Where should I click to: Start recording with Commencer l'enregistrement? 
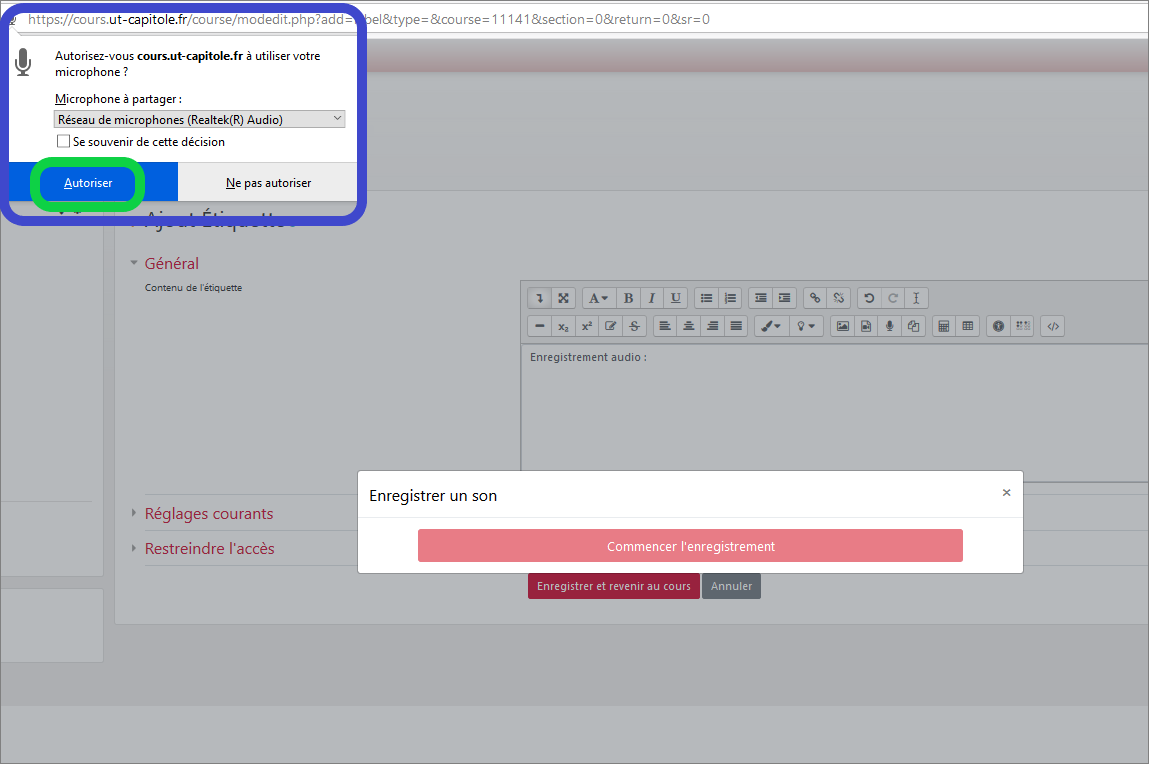click(x=690, y=546)
